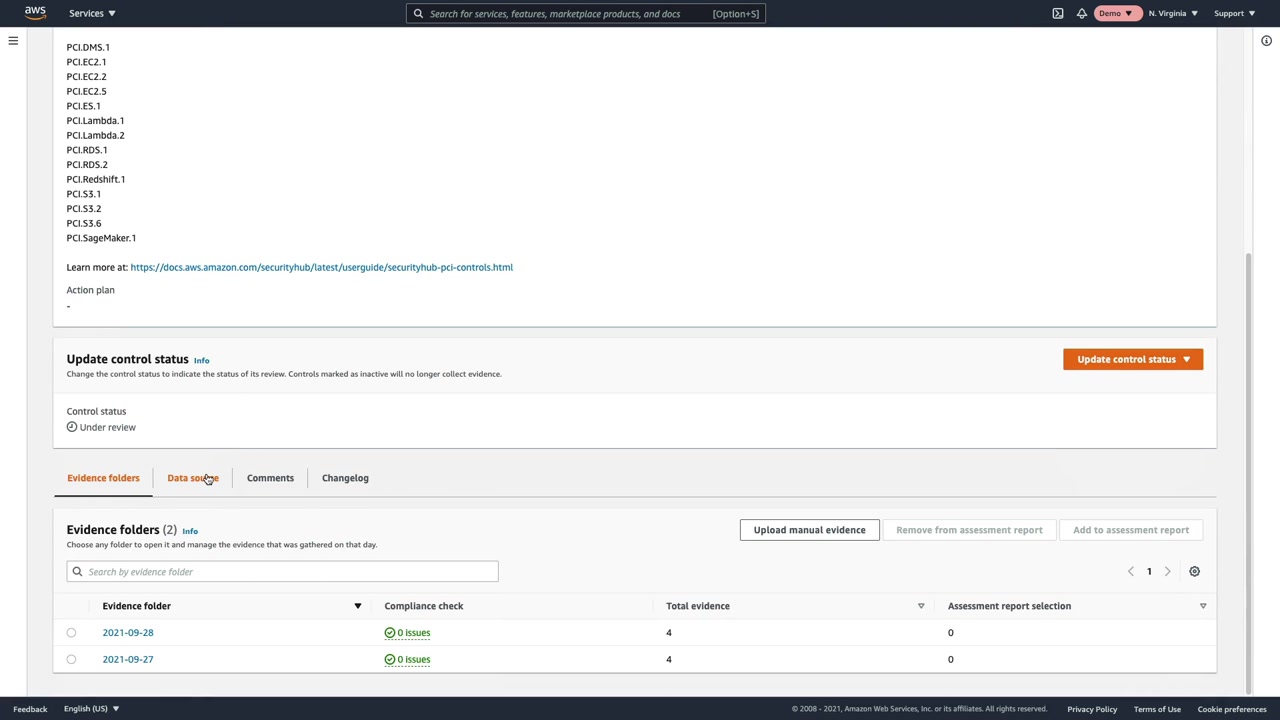Sort by Total evidence column arrow
Viewport: 1280px width, 720px height.
[921, 606]
